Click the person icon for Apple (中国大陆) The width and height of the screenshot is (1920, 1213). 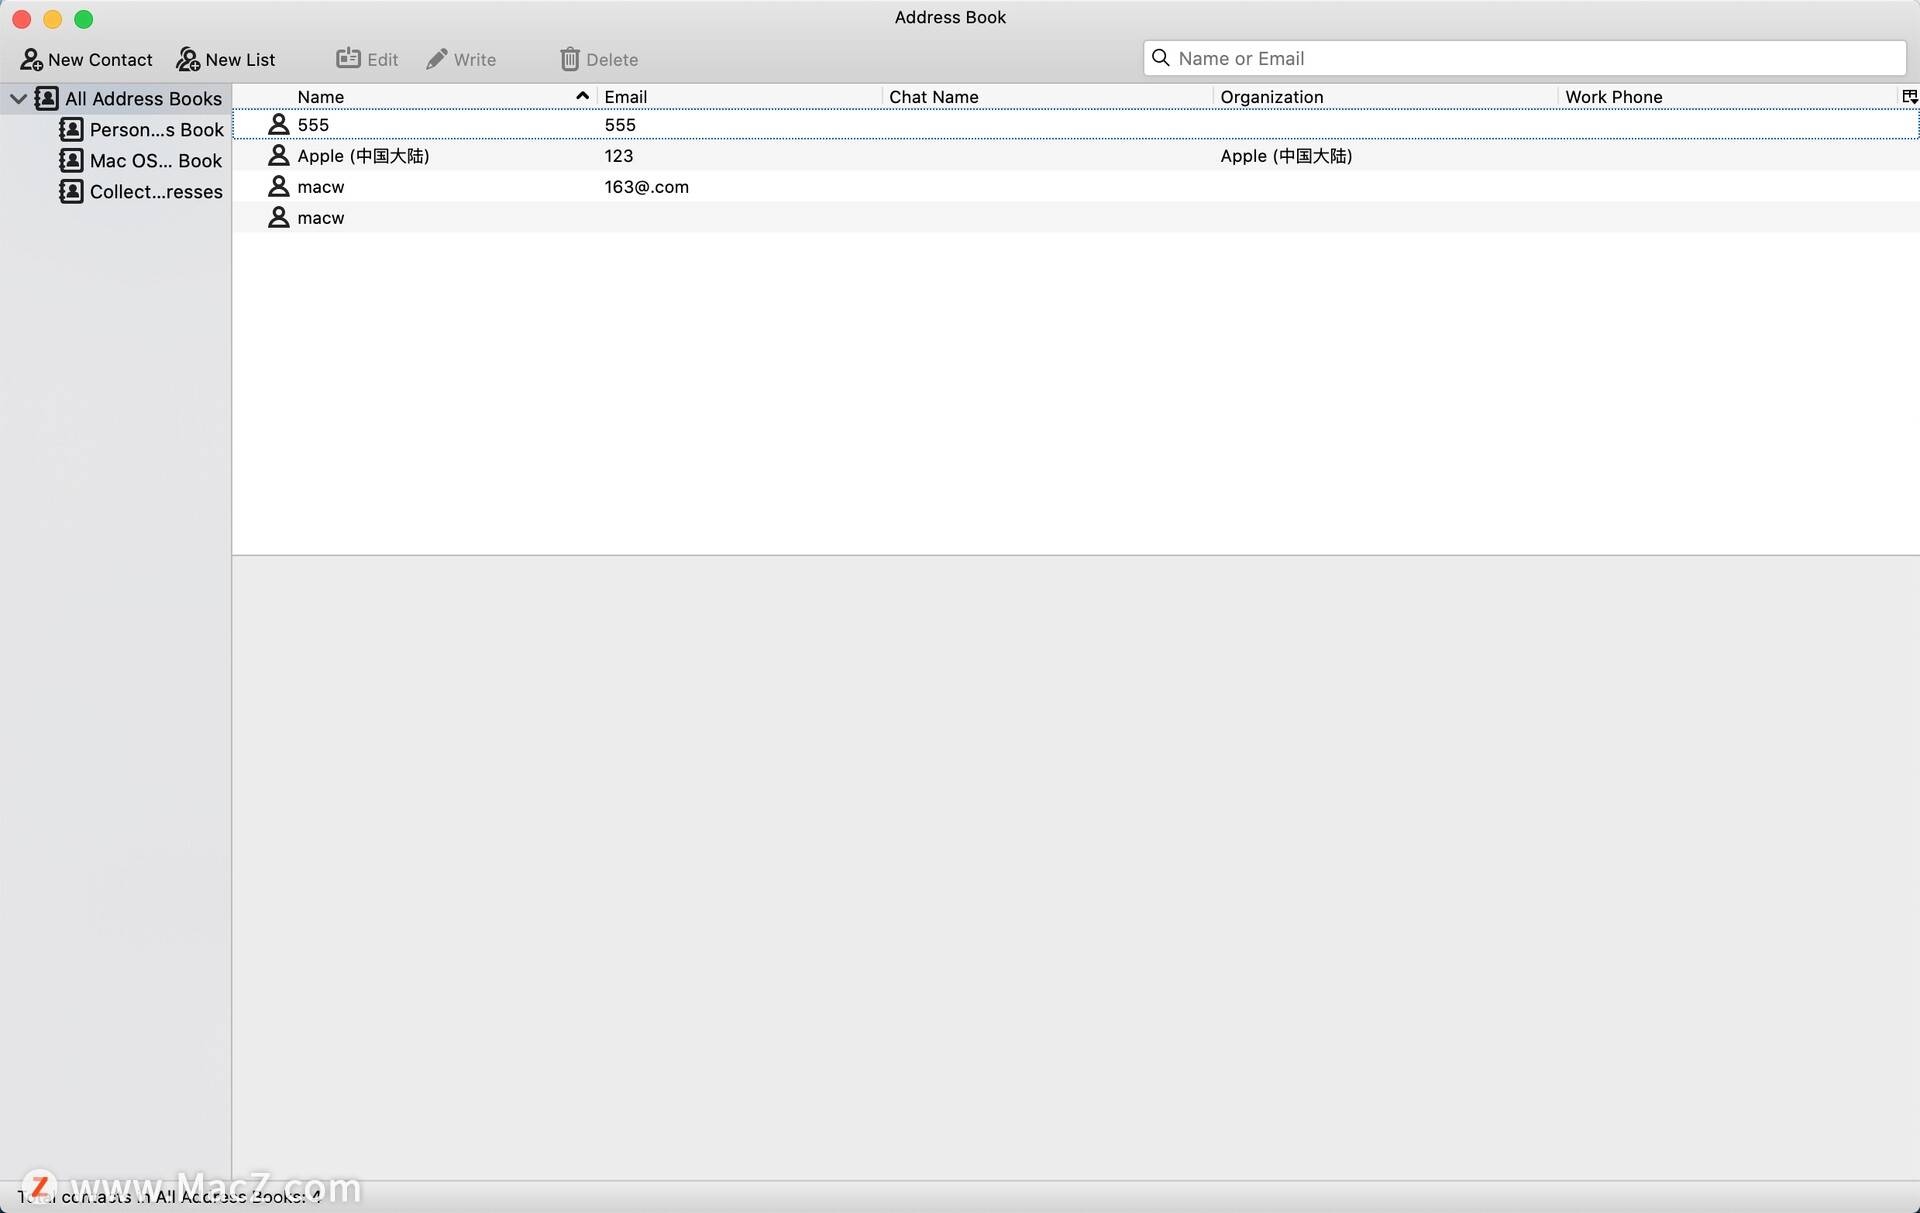click(278, 155)
